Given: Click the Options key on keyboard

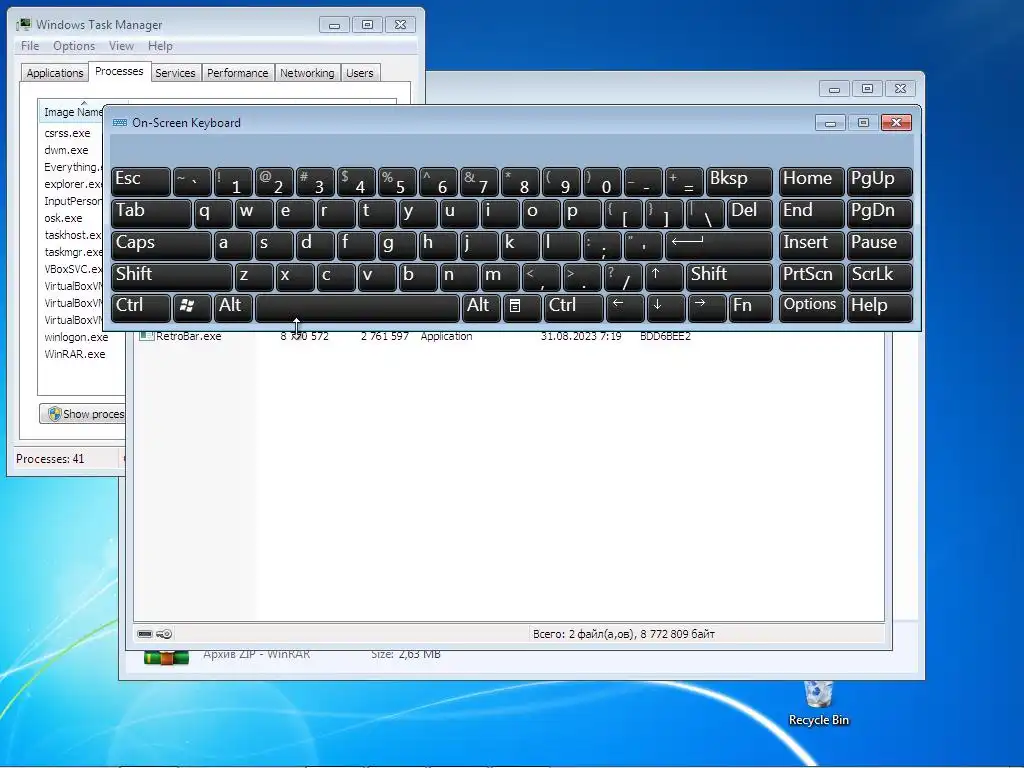Looking at the screenshot, I should (811, 308).
